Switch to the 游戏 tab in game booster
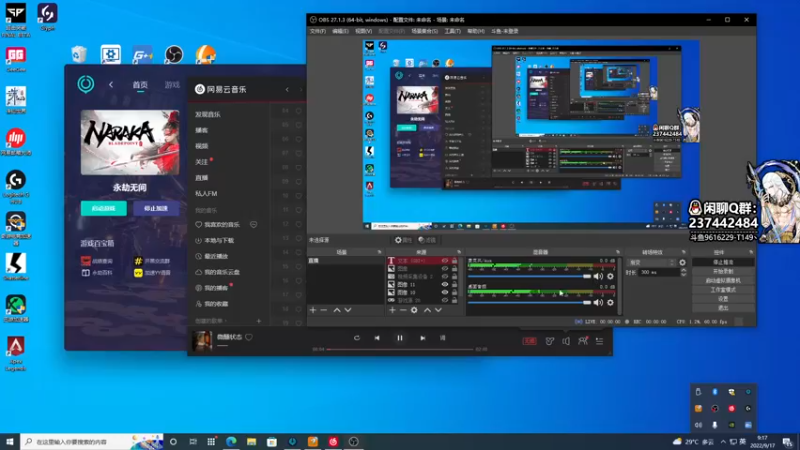This screenshot has width=800, height=450. pyautogui.click(x=172, y=85)
